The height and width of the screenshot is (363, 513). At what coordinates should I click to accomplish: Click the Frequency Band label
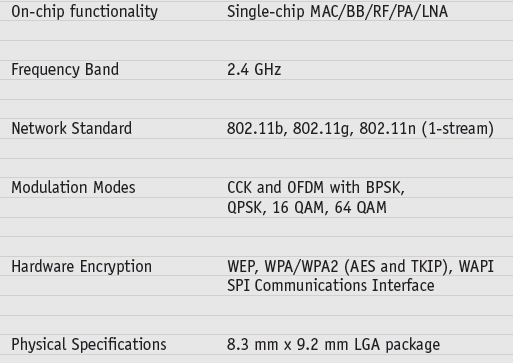(x=65, y=70)
